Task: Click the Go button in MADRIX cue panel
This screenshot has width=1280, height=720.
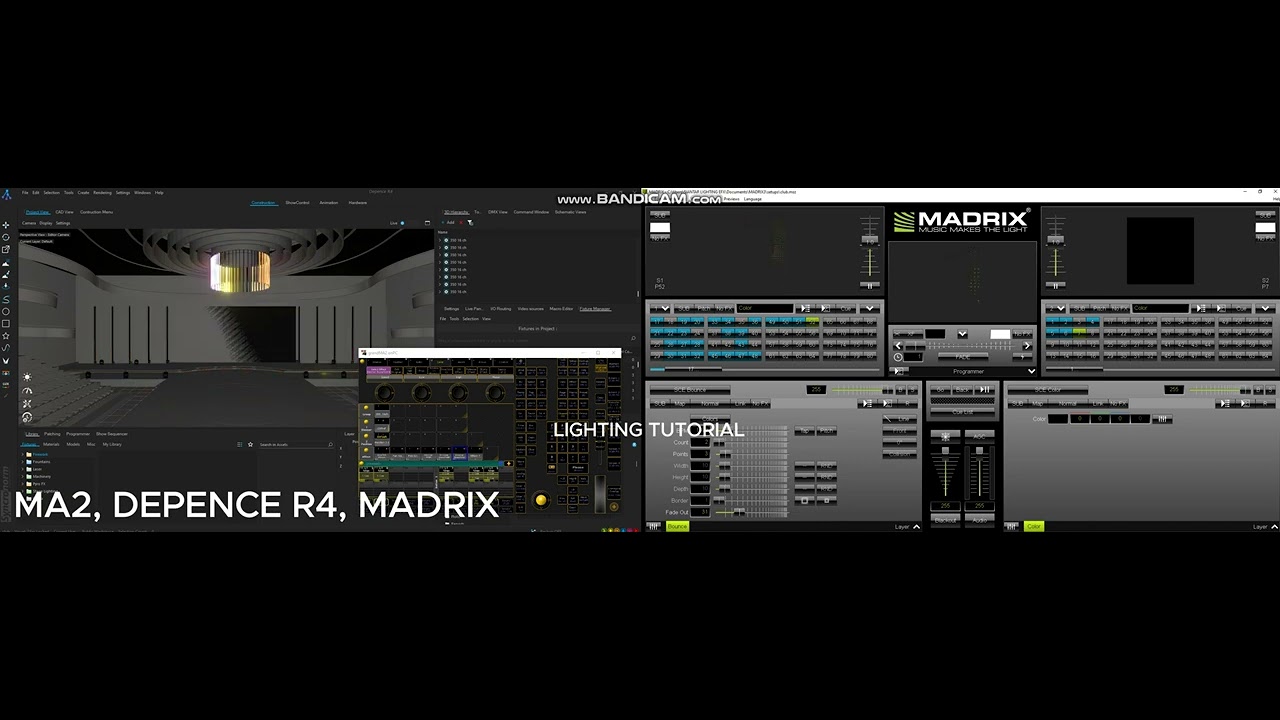Action: point(940,389)
